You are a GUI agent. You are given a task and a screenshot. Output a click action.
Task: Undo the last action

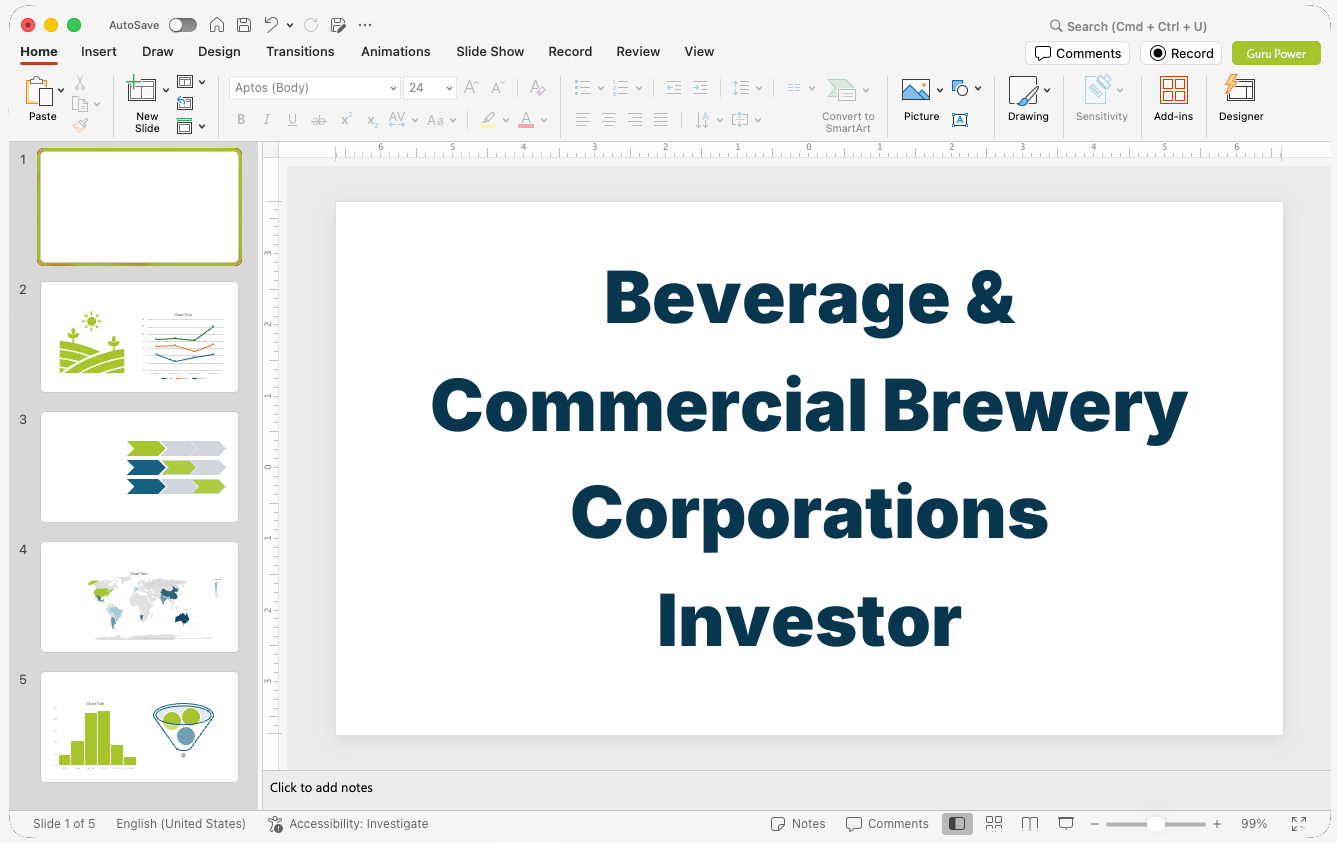point(272,25)
